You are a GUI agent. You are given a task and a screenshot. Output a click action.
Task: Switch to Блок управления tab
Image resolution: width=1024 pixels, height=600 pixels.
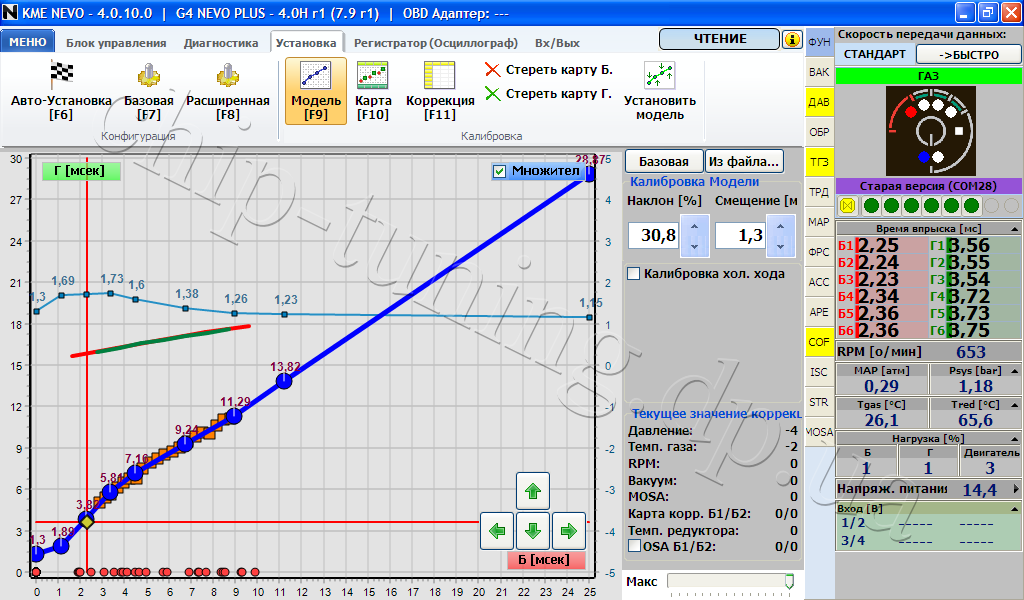pos(116,43)
